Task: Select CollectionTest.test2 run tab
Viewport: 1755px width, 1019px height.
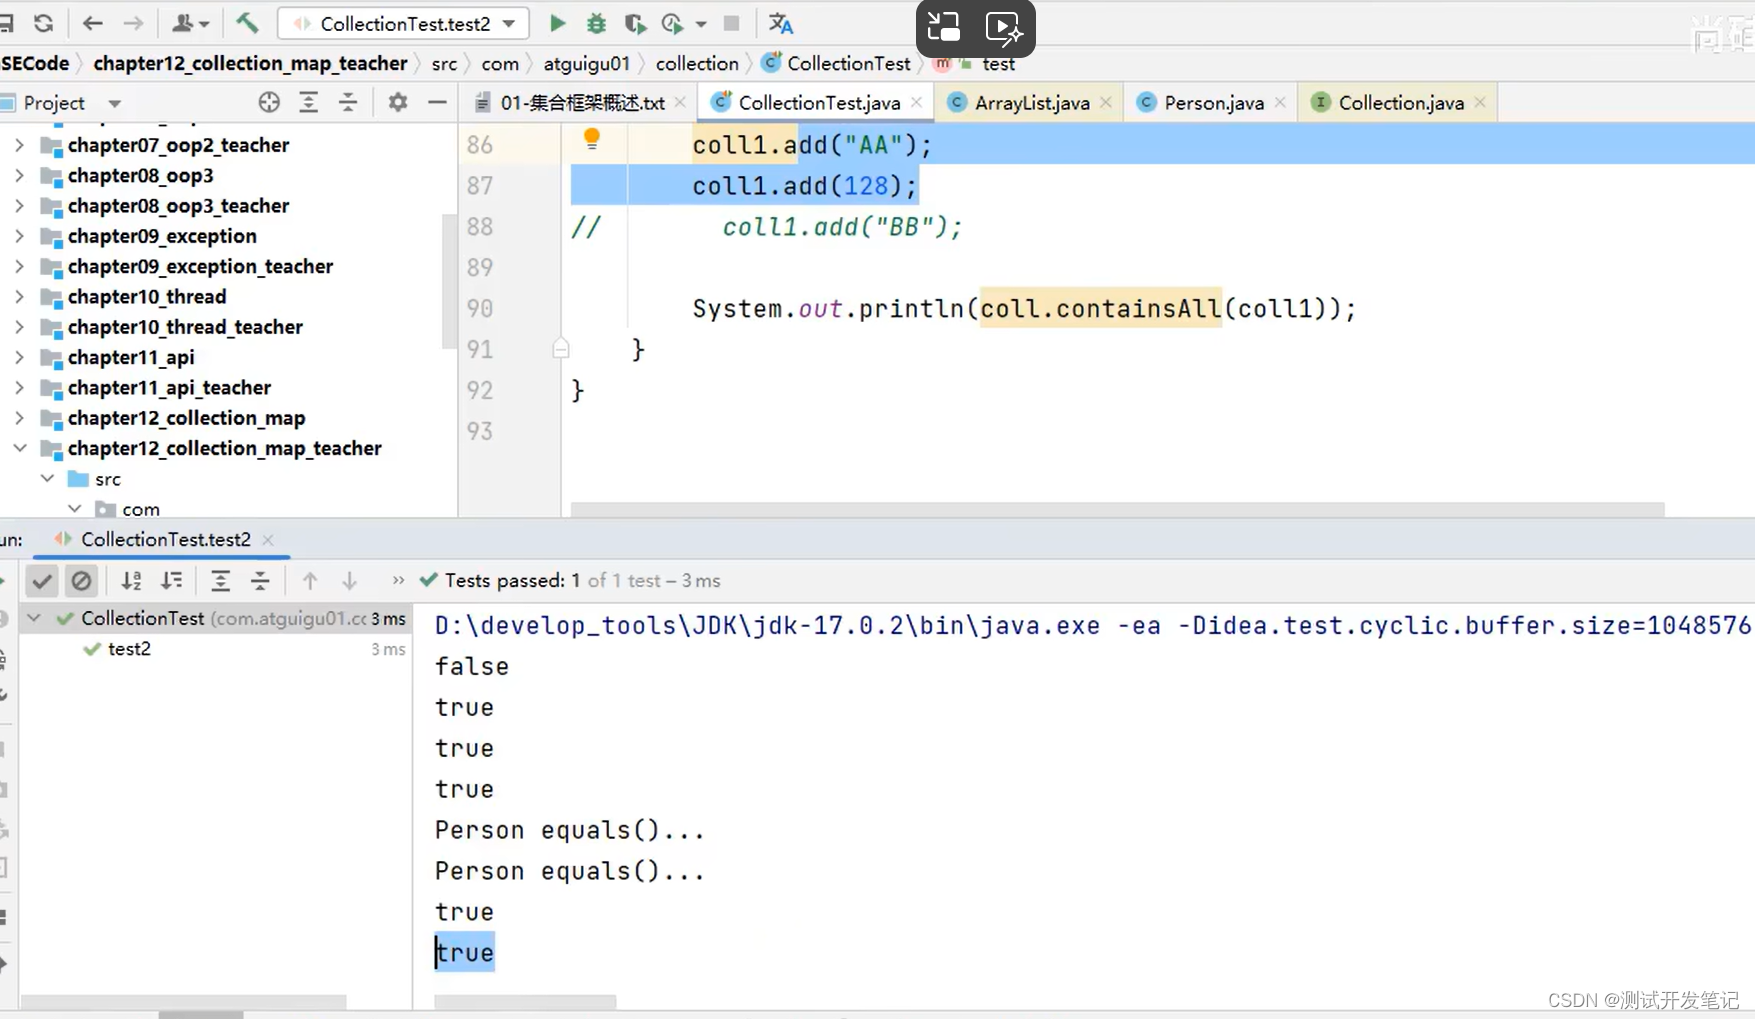Action: [166, 539]
